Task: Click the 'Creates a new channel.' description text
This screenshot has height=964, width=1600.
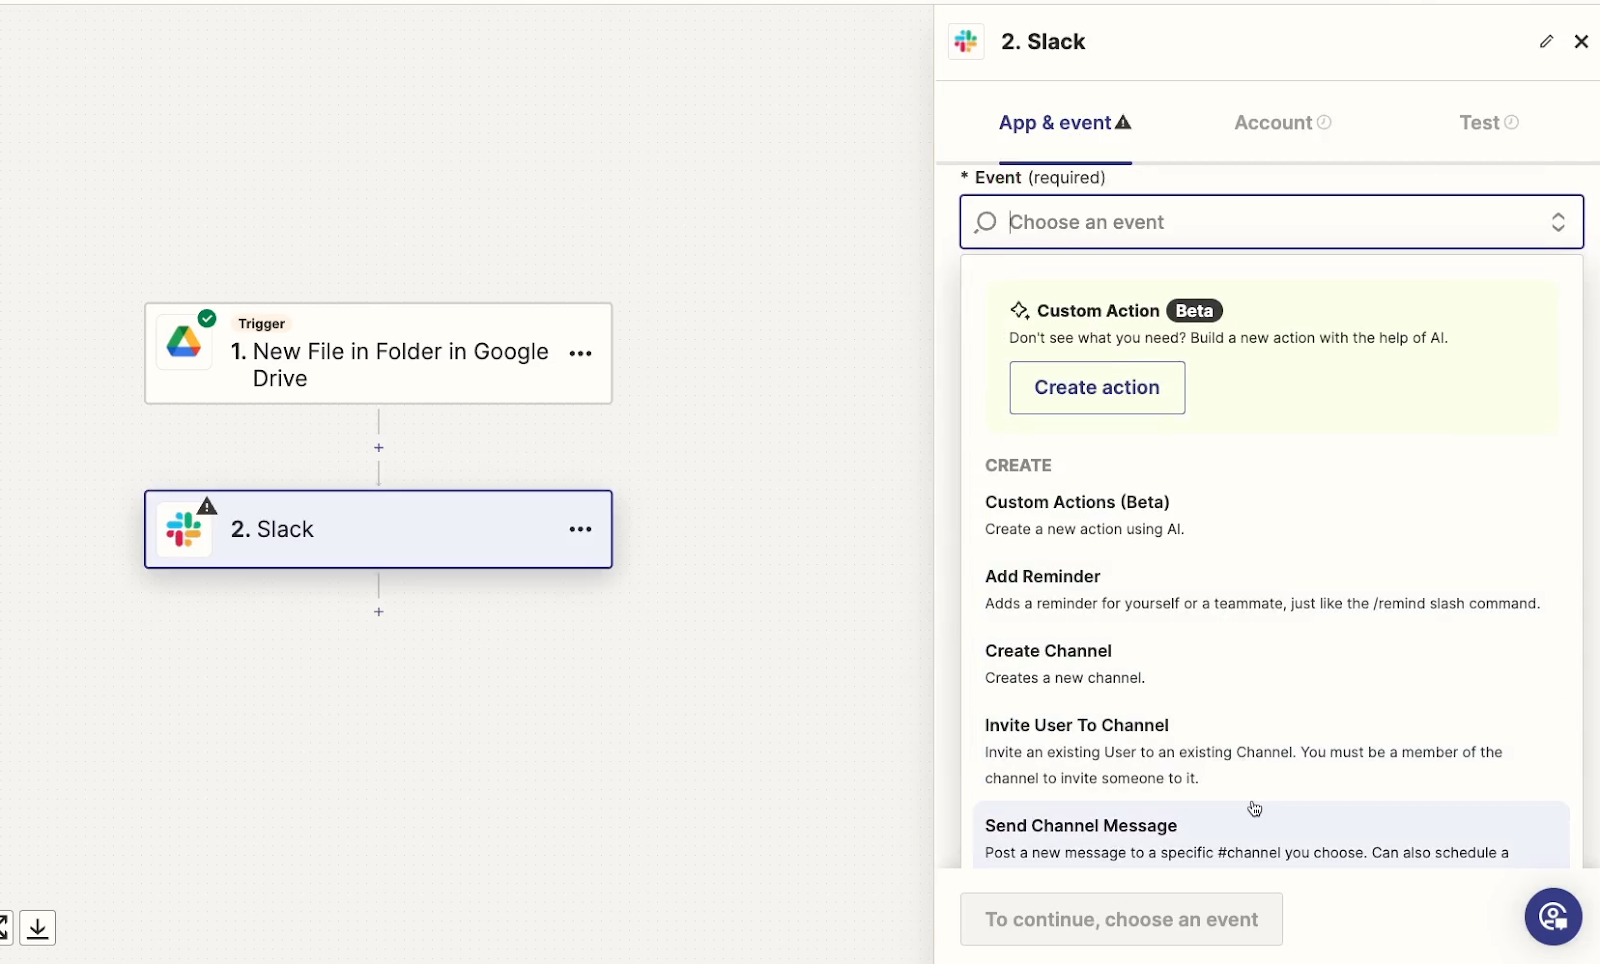Action: coord(1065,678)
